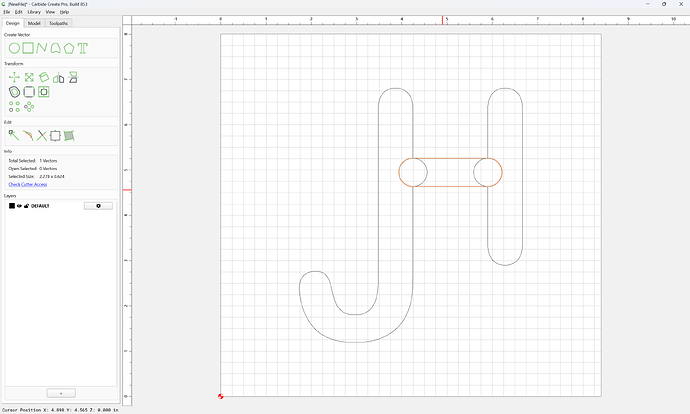The image size is (690, 414).
Task: Click the DEFAULT layer black color swatch
Action: click(x=12, y=206)
